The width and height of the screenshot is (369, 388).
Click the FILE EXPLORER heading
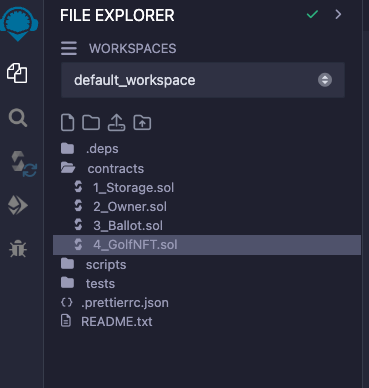[x=117, y=15]
